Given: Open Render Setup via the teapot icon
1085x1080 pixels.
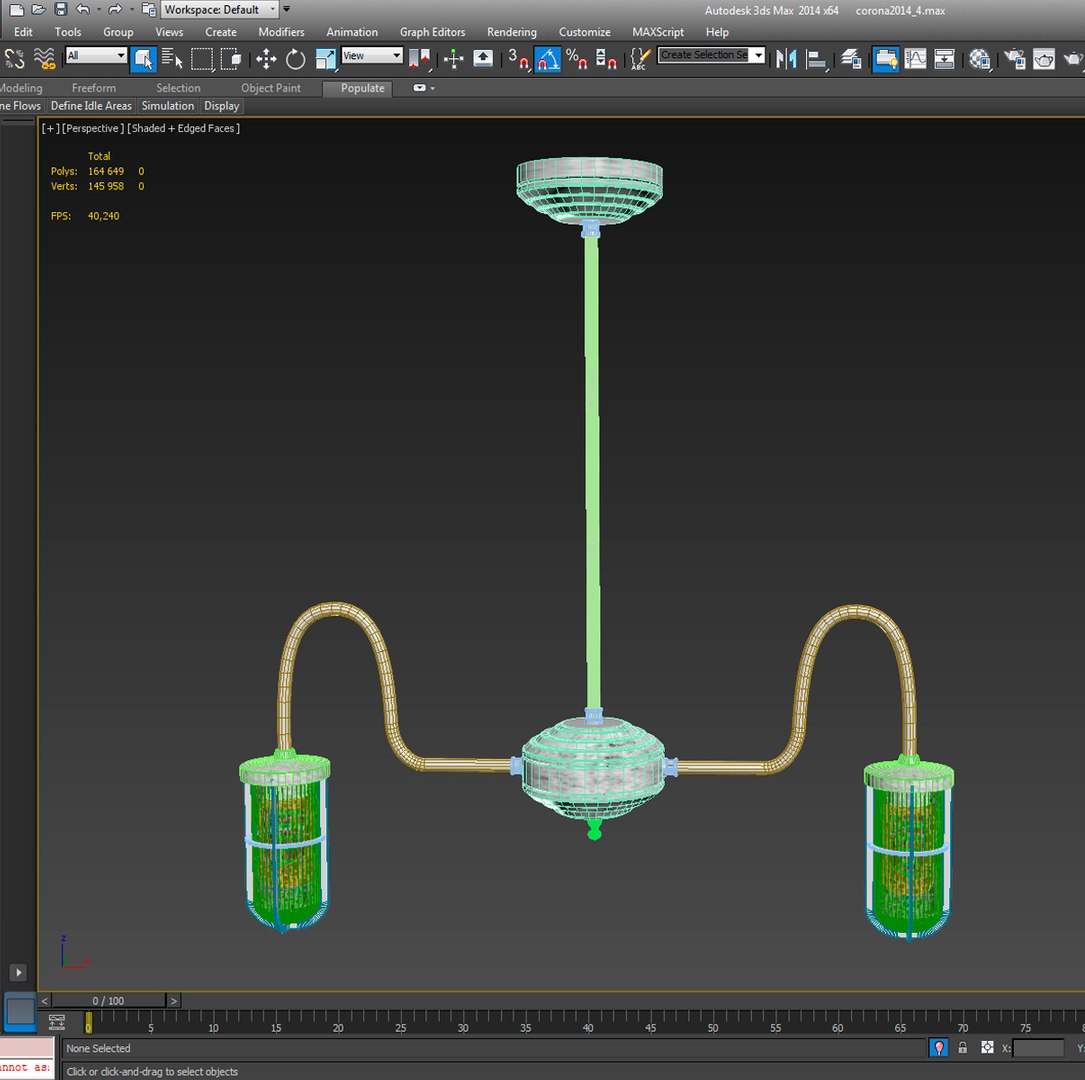Looking at the screenshot, I should 1015,60.
